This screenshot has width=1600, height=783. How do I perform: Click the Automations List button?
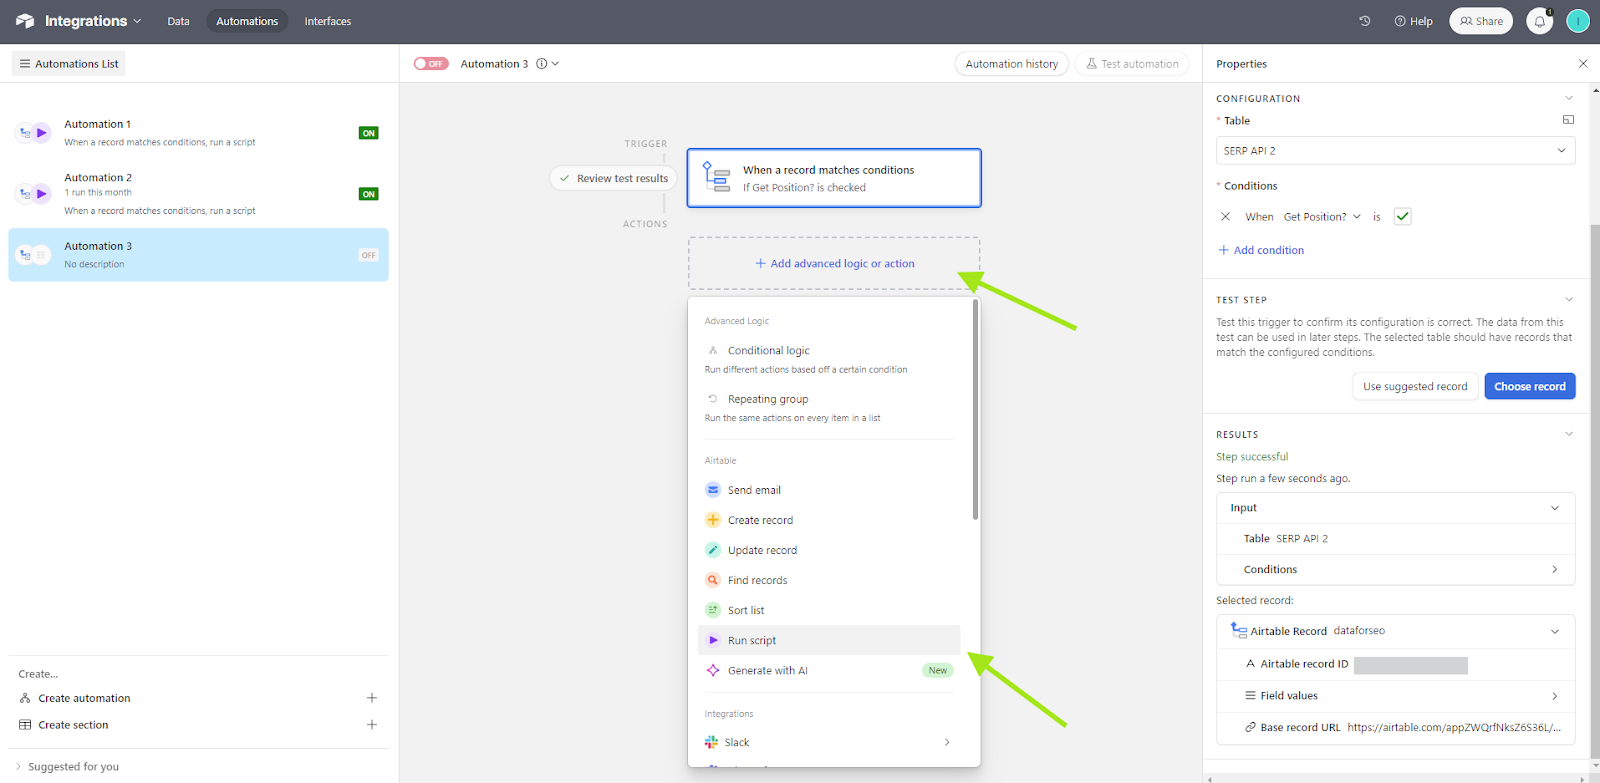pos(69,64)
